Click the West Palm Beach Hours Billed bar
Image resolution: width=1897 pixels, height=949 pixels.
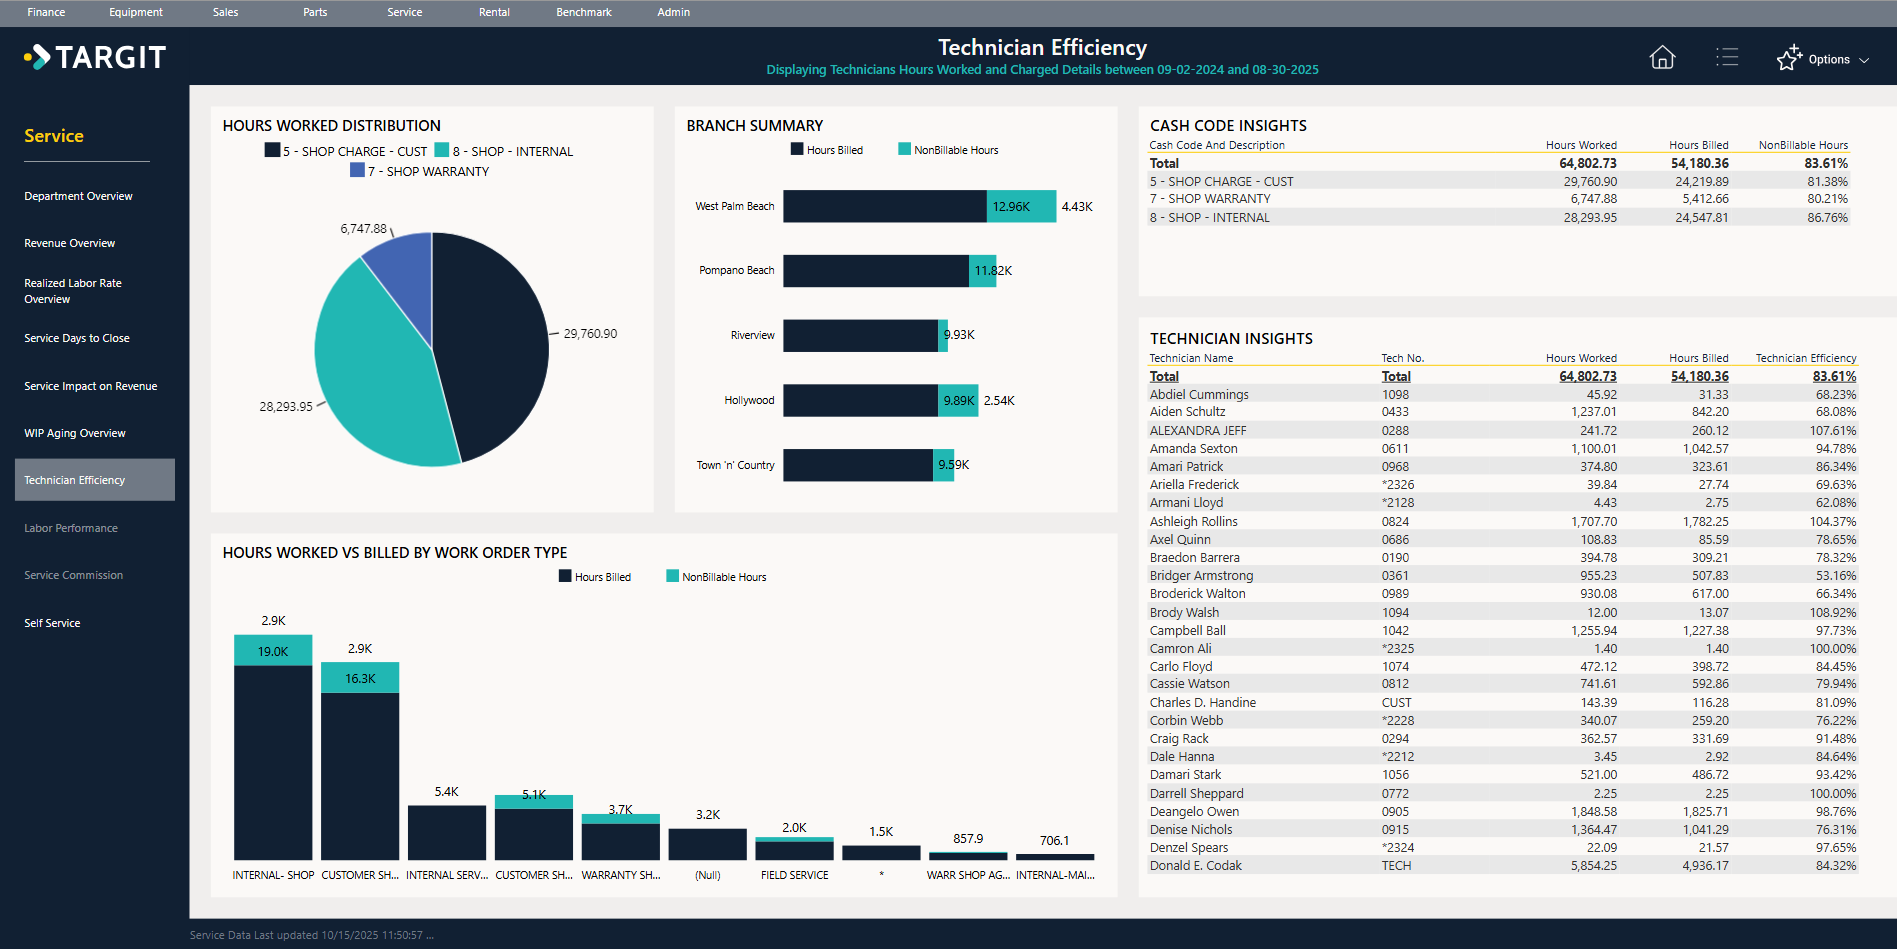tap(884, 206)
